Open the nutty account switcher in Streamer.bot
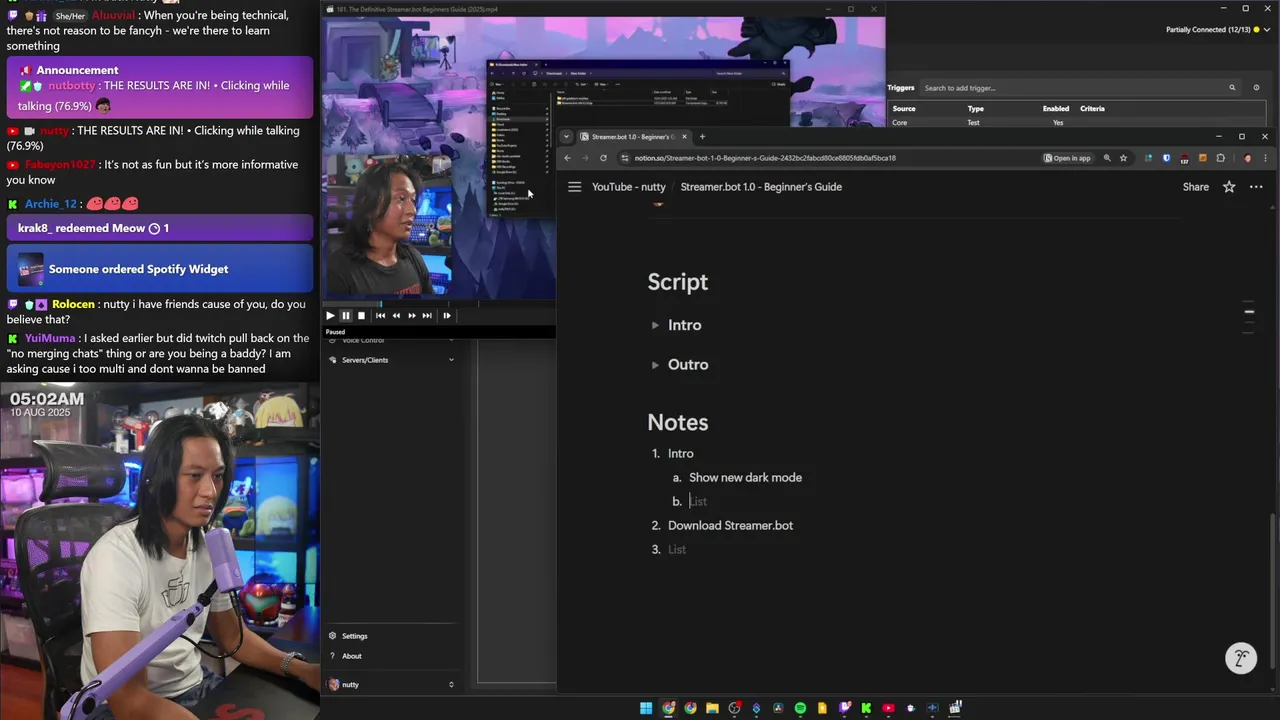The height and width of the screenshot is (720, 1280). point(393,685)
